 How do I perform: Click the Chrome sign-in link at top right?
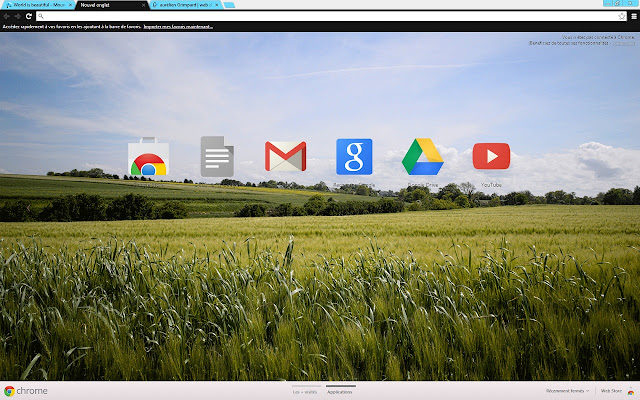[624, 43]
